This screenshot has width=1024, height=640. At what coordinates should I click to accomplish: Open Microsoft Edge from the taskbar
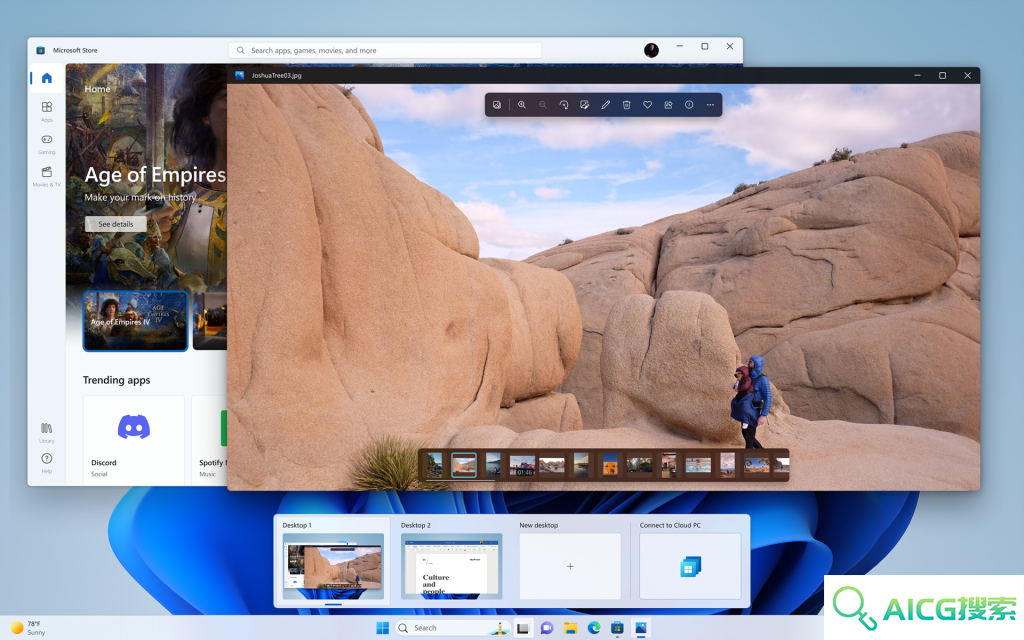coord(594,628)
